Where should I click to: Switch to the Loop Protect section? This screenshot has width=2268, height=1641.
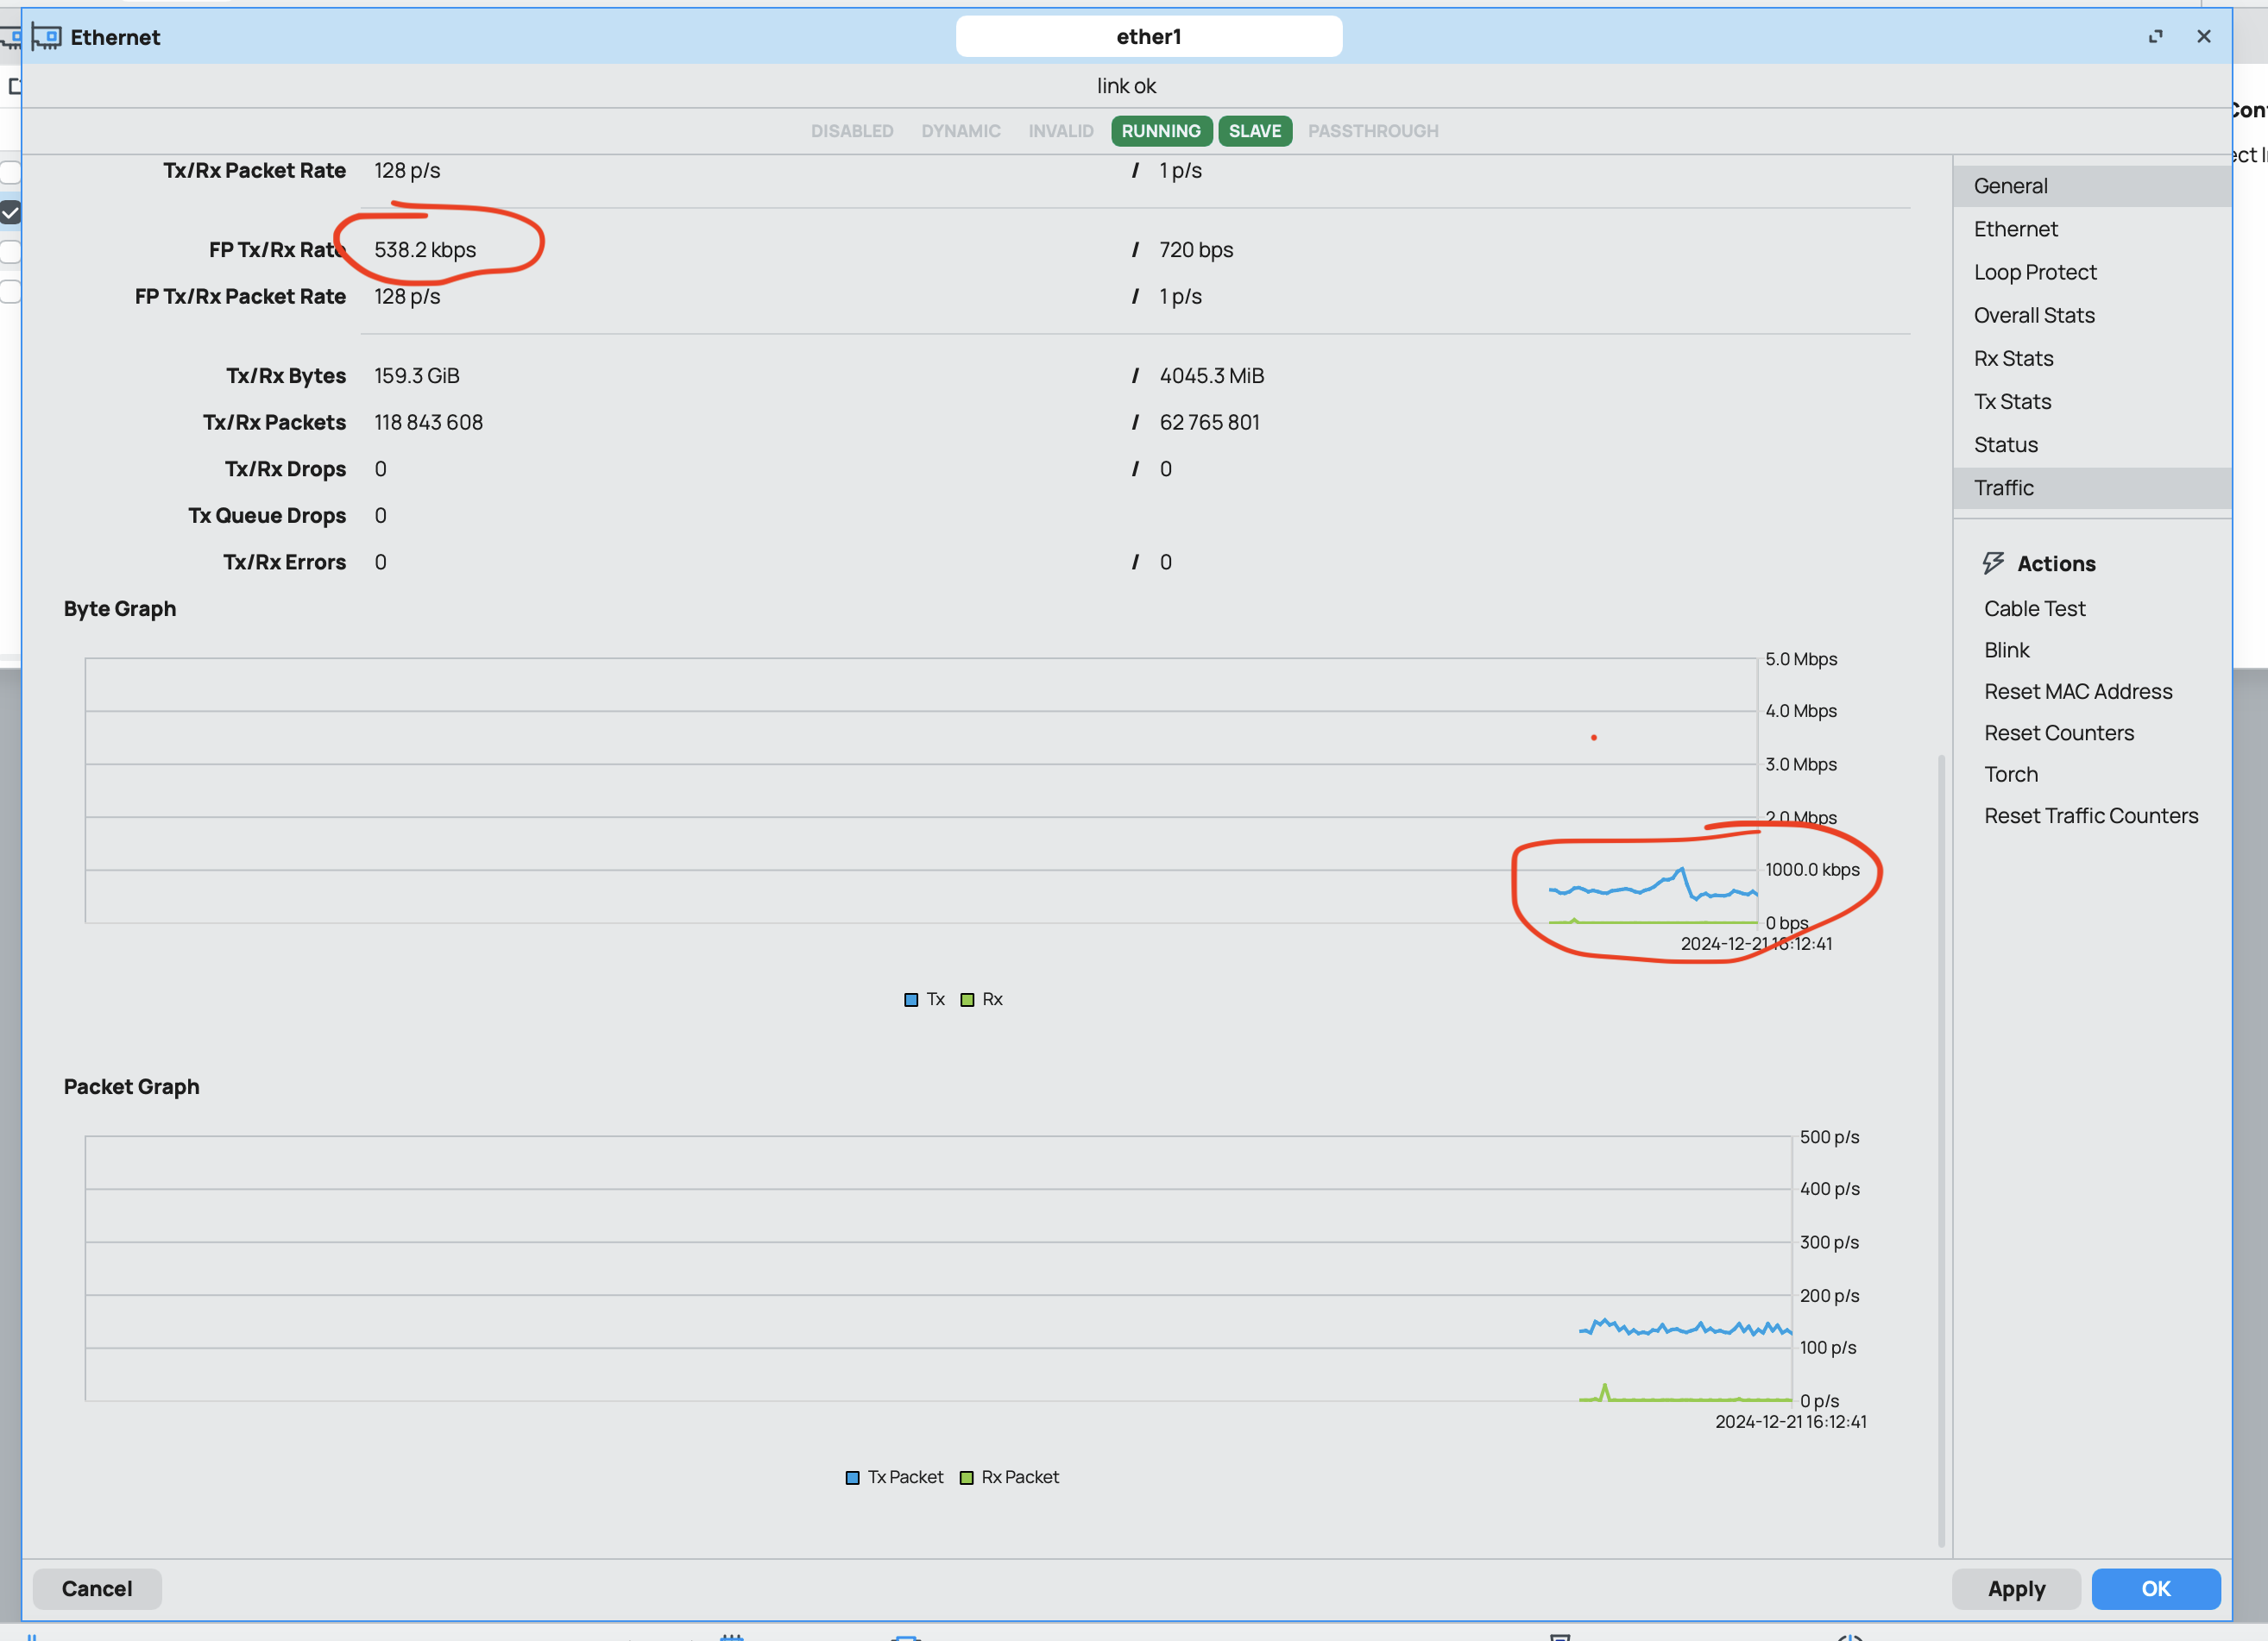tap(2034, 272)
